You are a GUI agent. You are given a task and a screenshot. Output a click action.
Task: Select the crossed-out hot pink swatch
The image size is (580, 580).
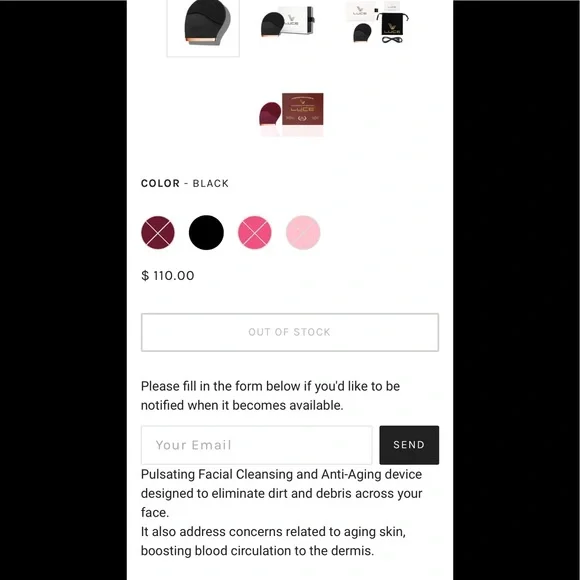(255, 233)
